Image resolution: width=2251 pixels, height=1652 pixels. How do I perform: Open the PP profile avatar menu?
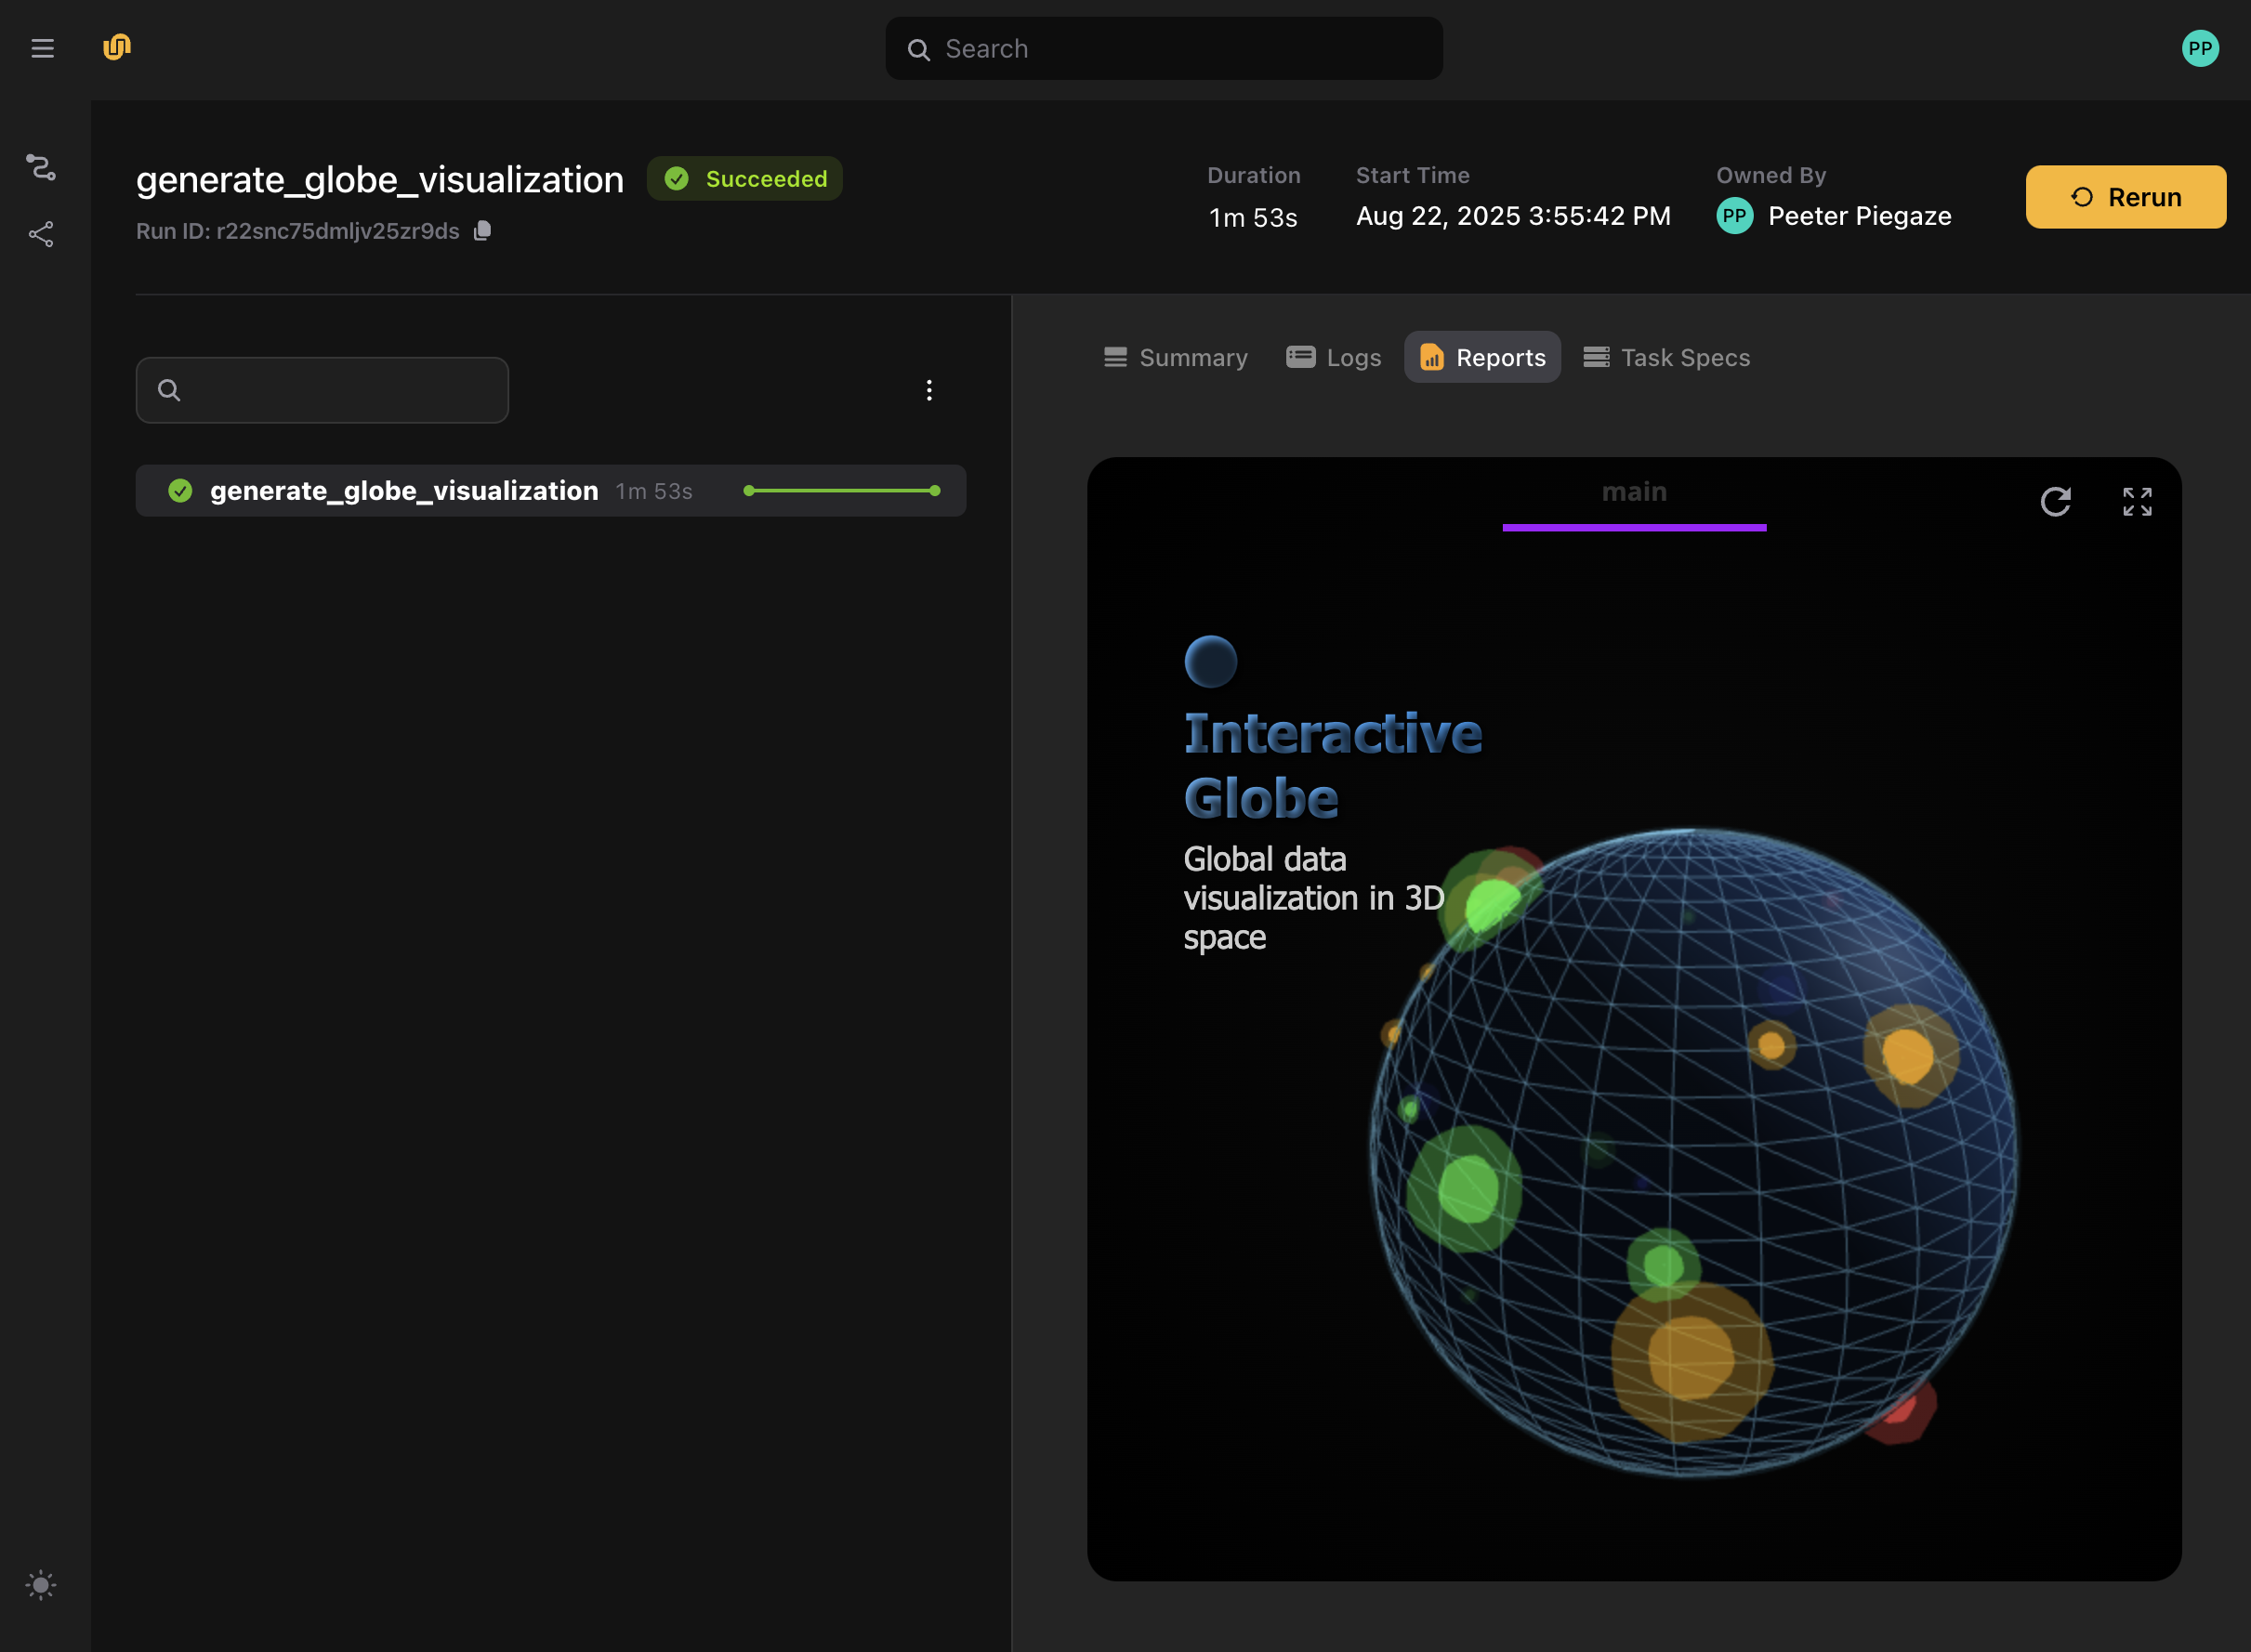pos(2200,47)
